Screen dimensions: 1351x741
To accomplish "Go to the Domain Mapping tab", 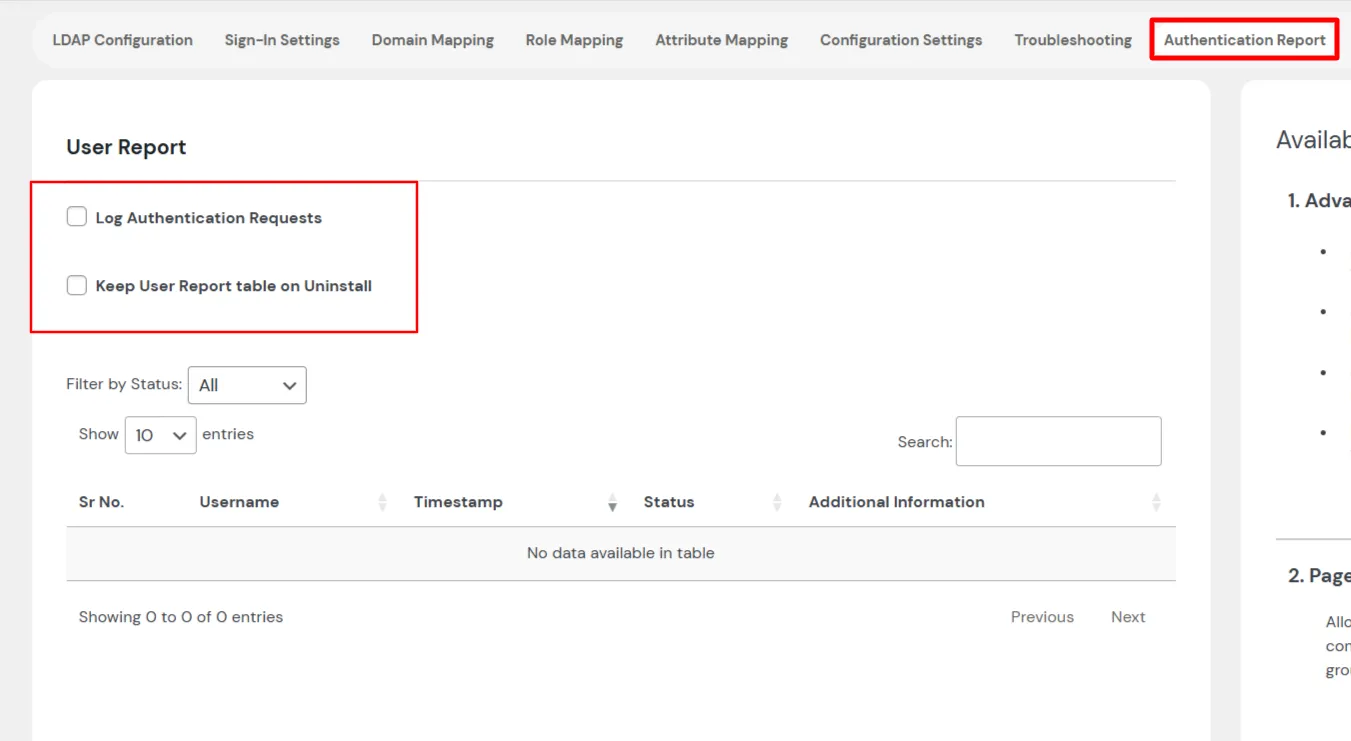I will 432,40.
